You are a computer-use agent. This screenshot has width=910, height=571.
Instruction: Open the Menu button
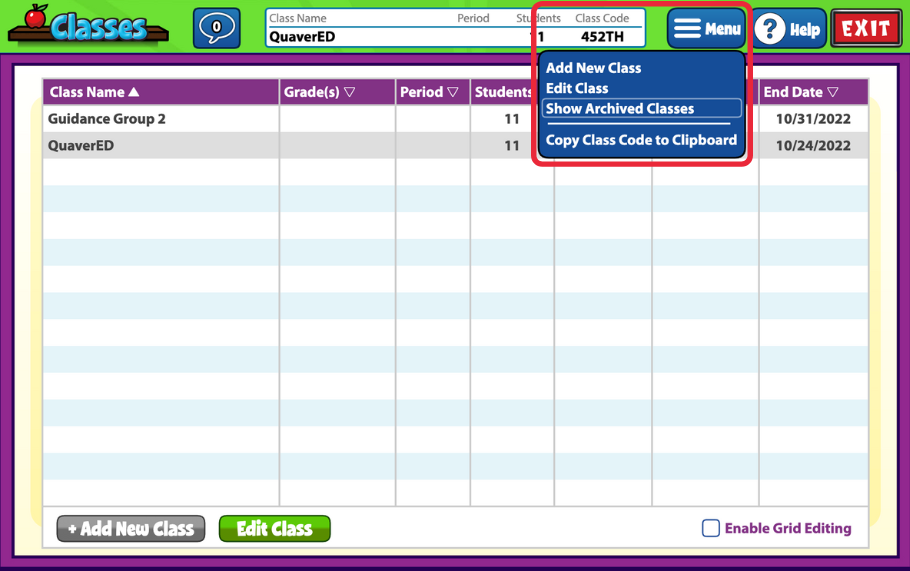coord(706,28)
